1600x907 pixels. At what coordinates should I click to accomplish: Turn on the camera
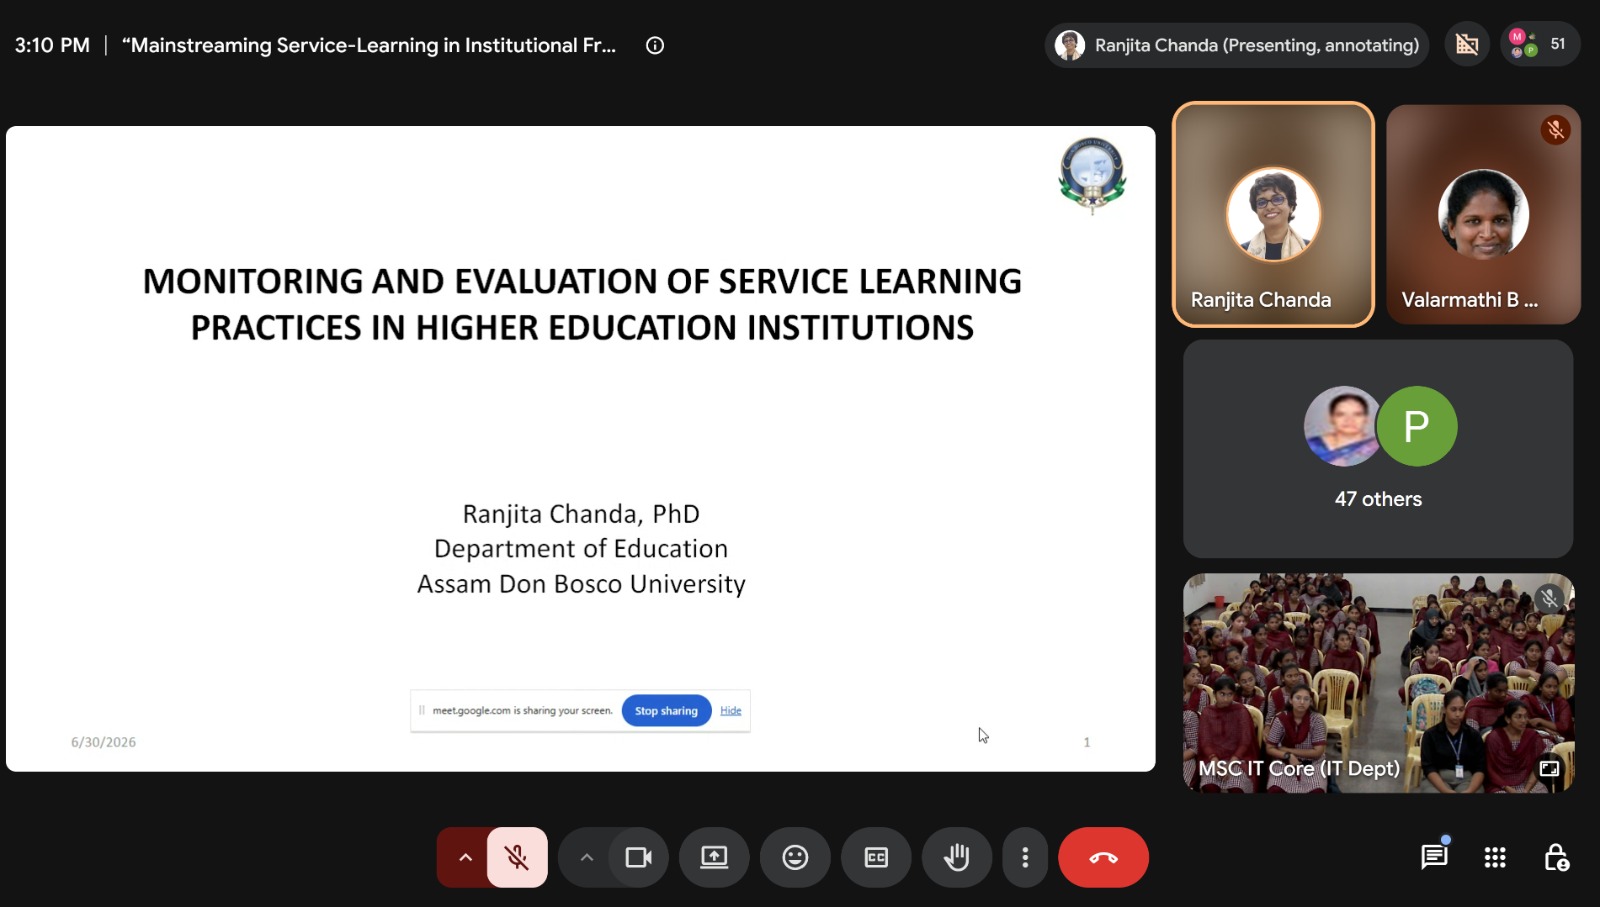pos(638,857)
